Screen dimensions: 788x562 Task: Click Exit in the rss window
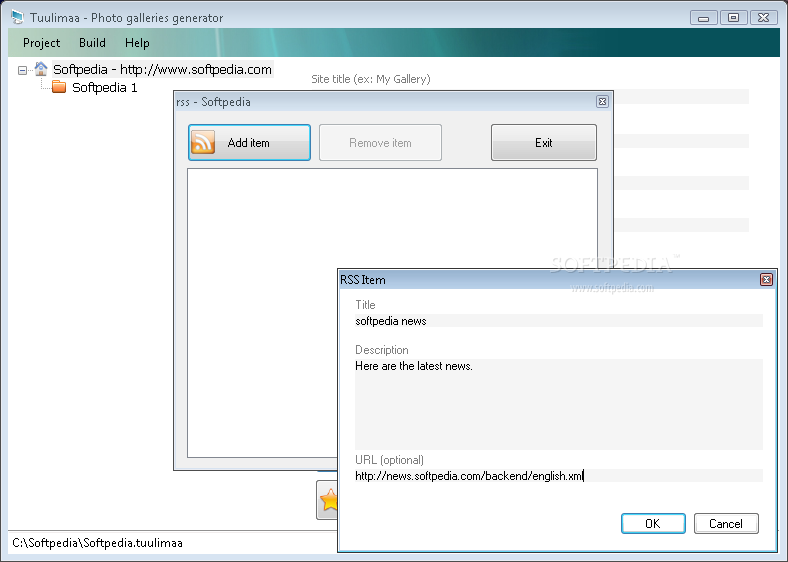(544, 143)
